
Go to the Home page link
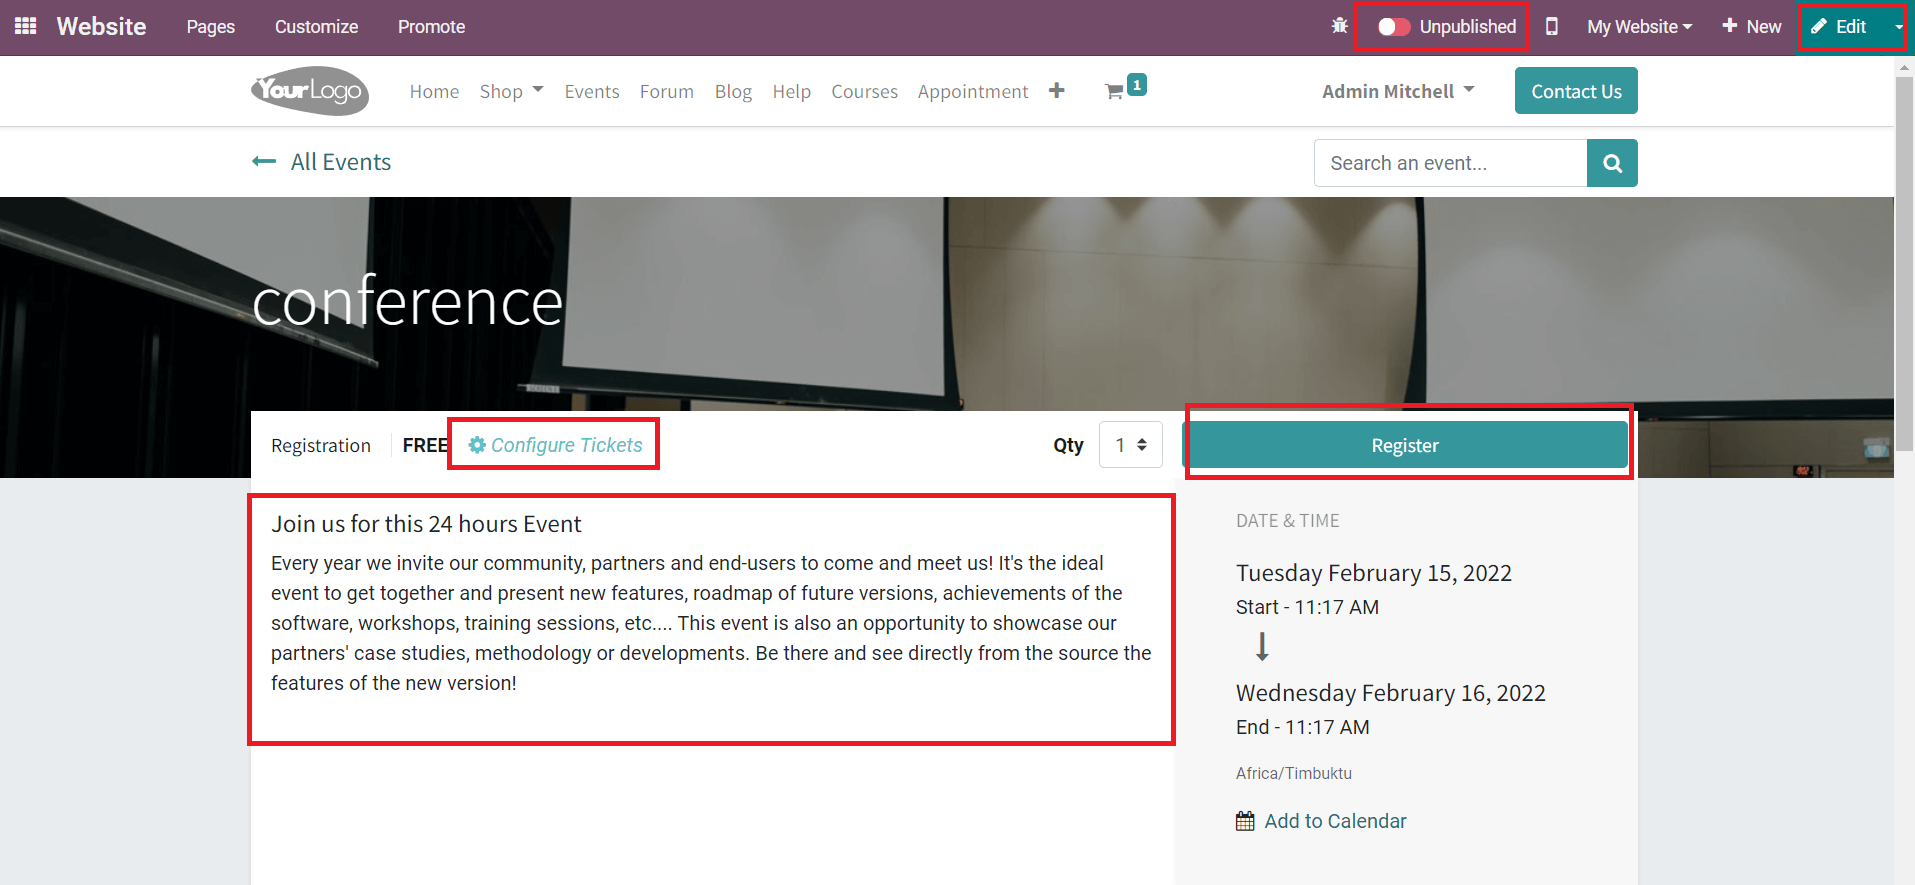(x=434, y=91)
